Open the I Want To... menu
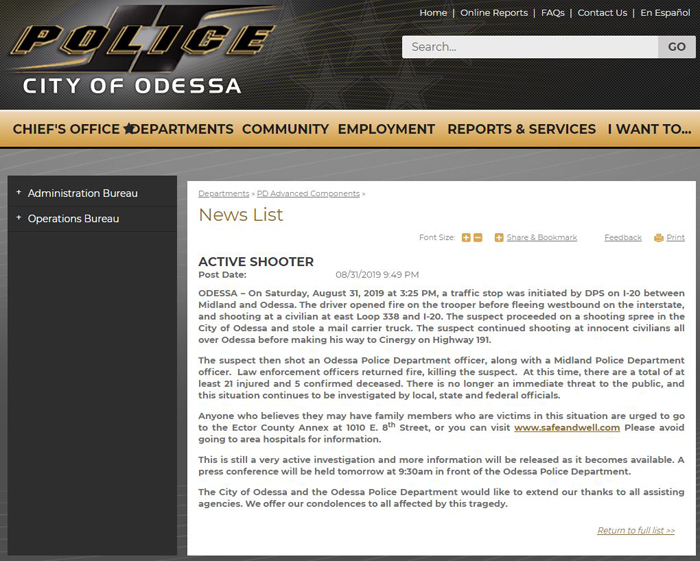Image resolution: width=700 pixels, height=561 pixels. tap(649, 129)
